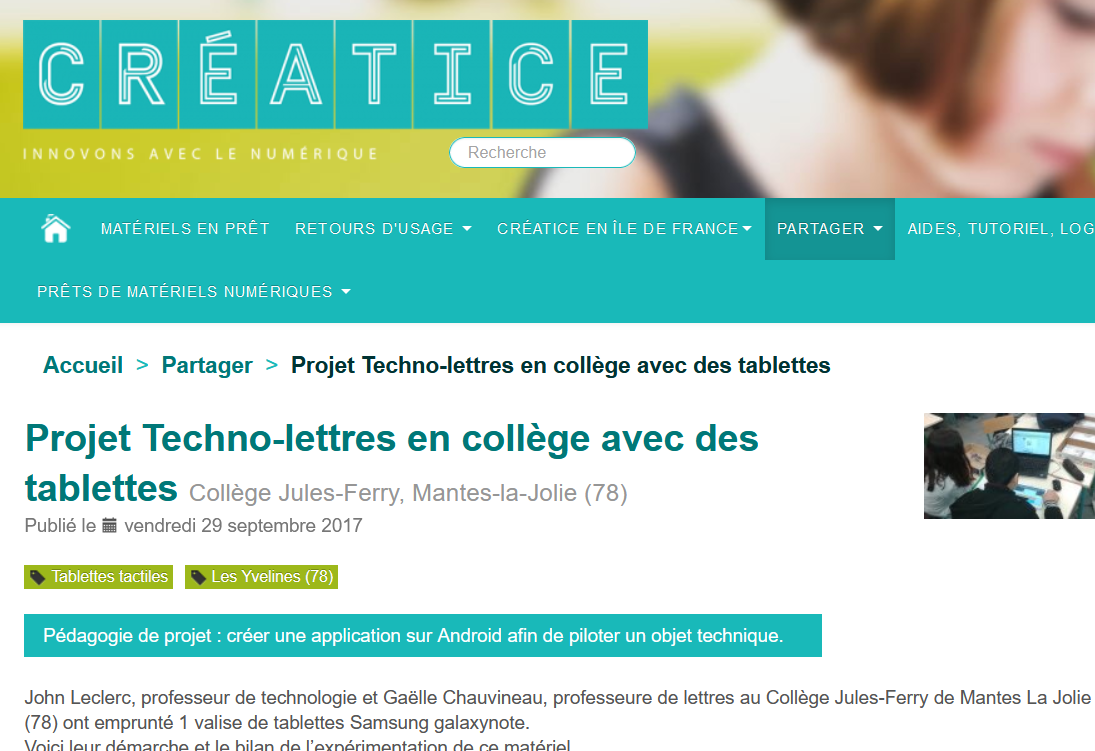Viewport: 1095px width, 751px height.
Task: Open the article thumbnail photo
Action: tap(1009, 466)
